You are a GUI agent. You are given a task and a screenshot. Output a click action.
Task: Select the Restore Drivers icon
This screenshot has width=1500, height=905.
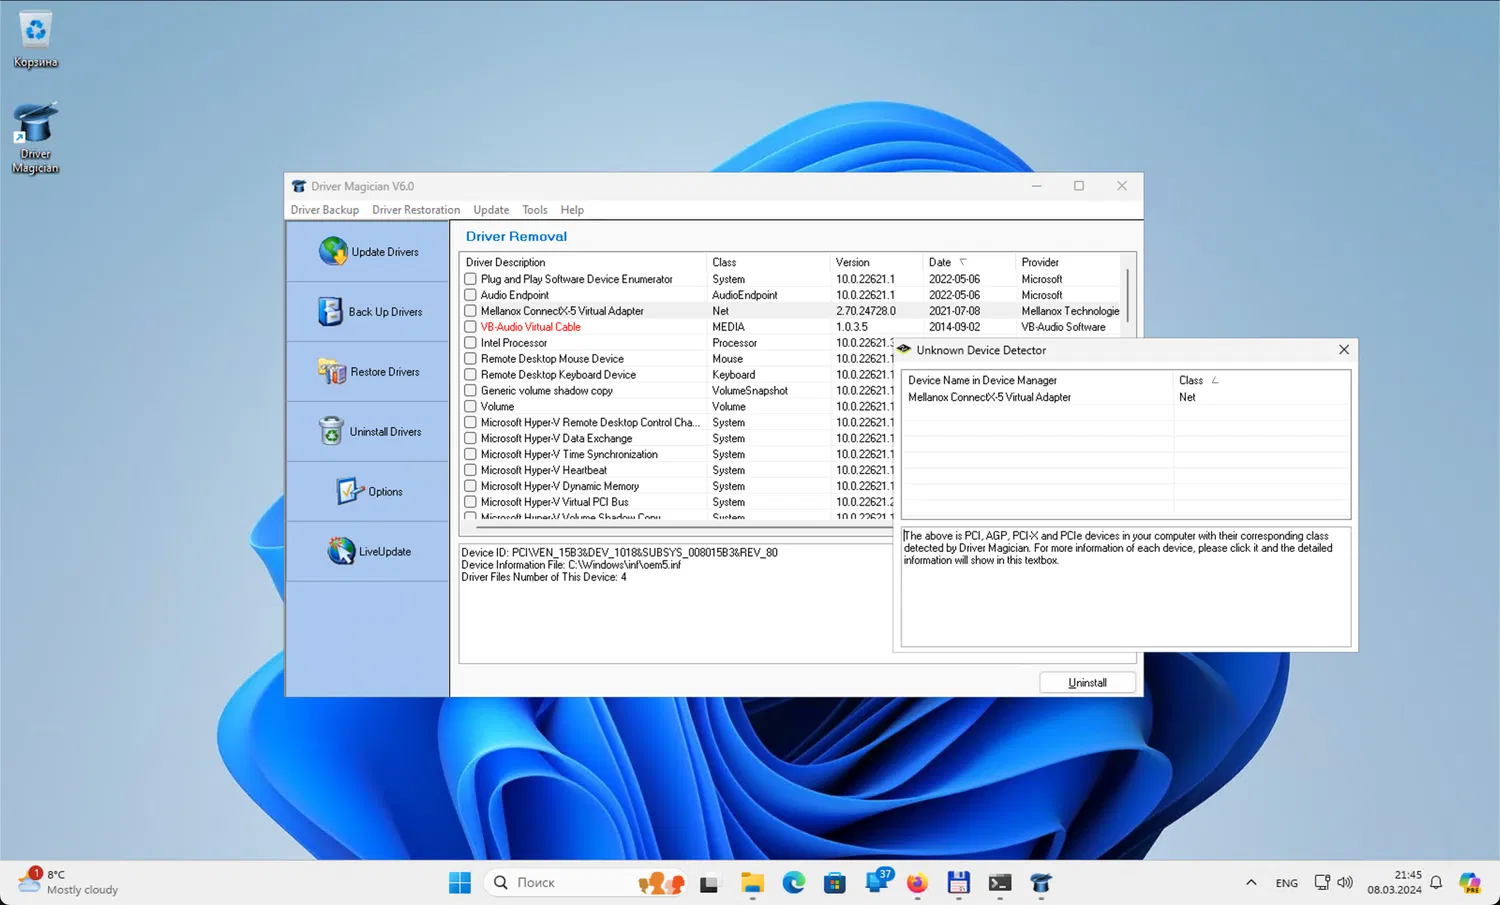tap(332, 372)
